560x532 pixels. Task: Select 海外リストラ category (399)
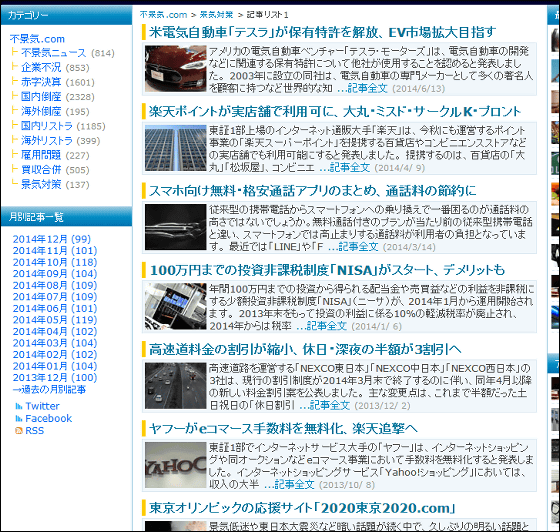[x=47, y=141]
